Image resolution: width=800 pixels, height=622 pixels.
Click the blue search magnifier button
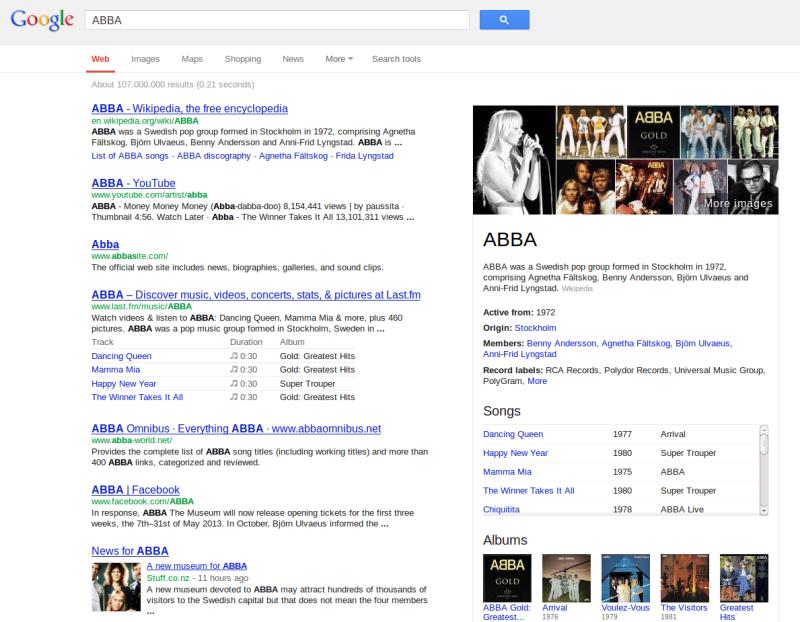pyautogui.click(x=504, y=20)
